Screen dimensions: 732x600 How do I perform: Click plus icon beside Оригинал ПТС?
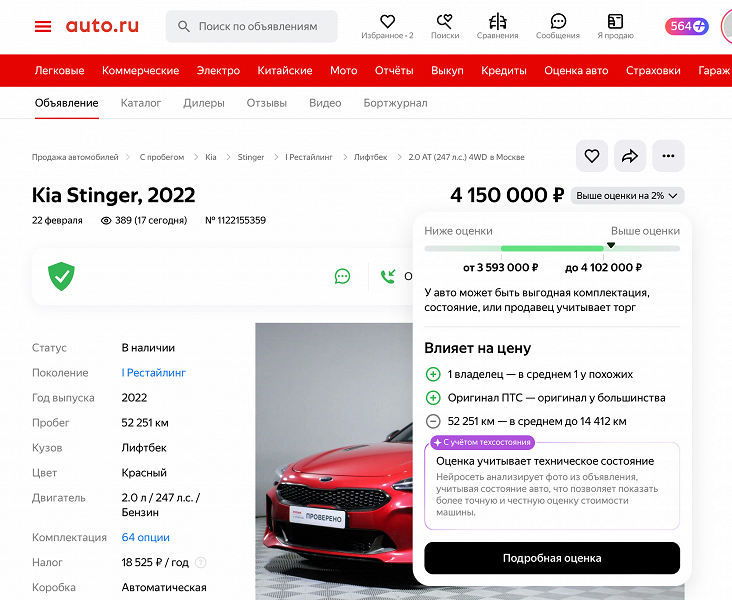[433, 398]
